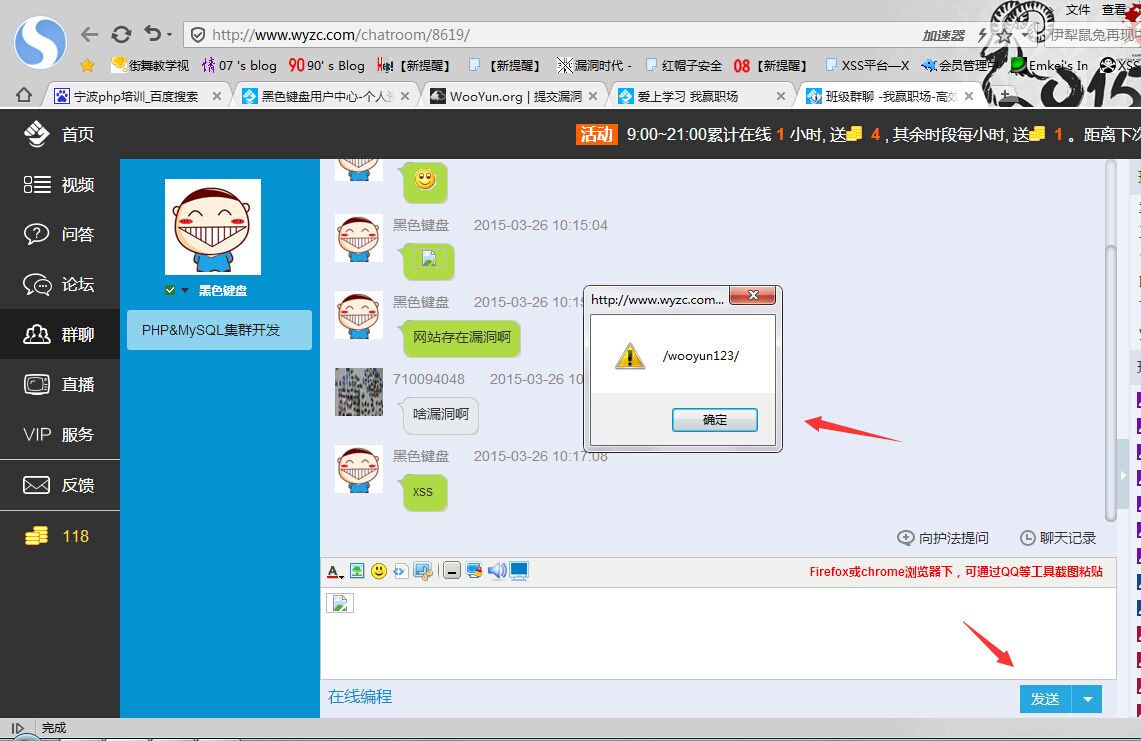This screenshot has height=741, width=1141.
Task: Click the broken image placeholder in message box
Action: 340,603
